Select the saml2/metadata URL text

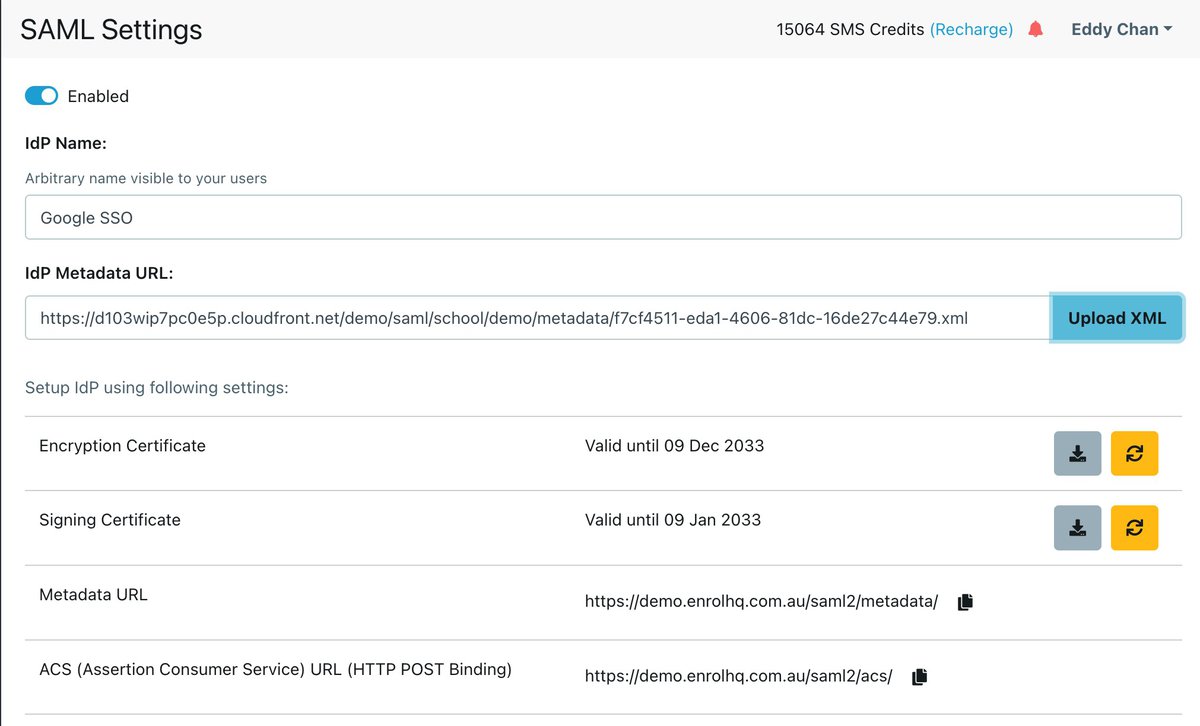(x=761, y=601)
